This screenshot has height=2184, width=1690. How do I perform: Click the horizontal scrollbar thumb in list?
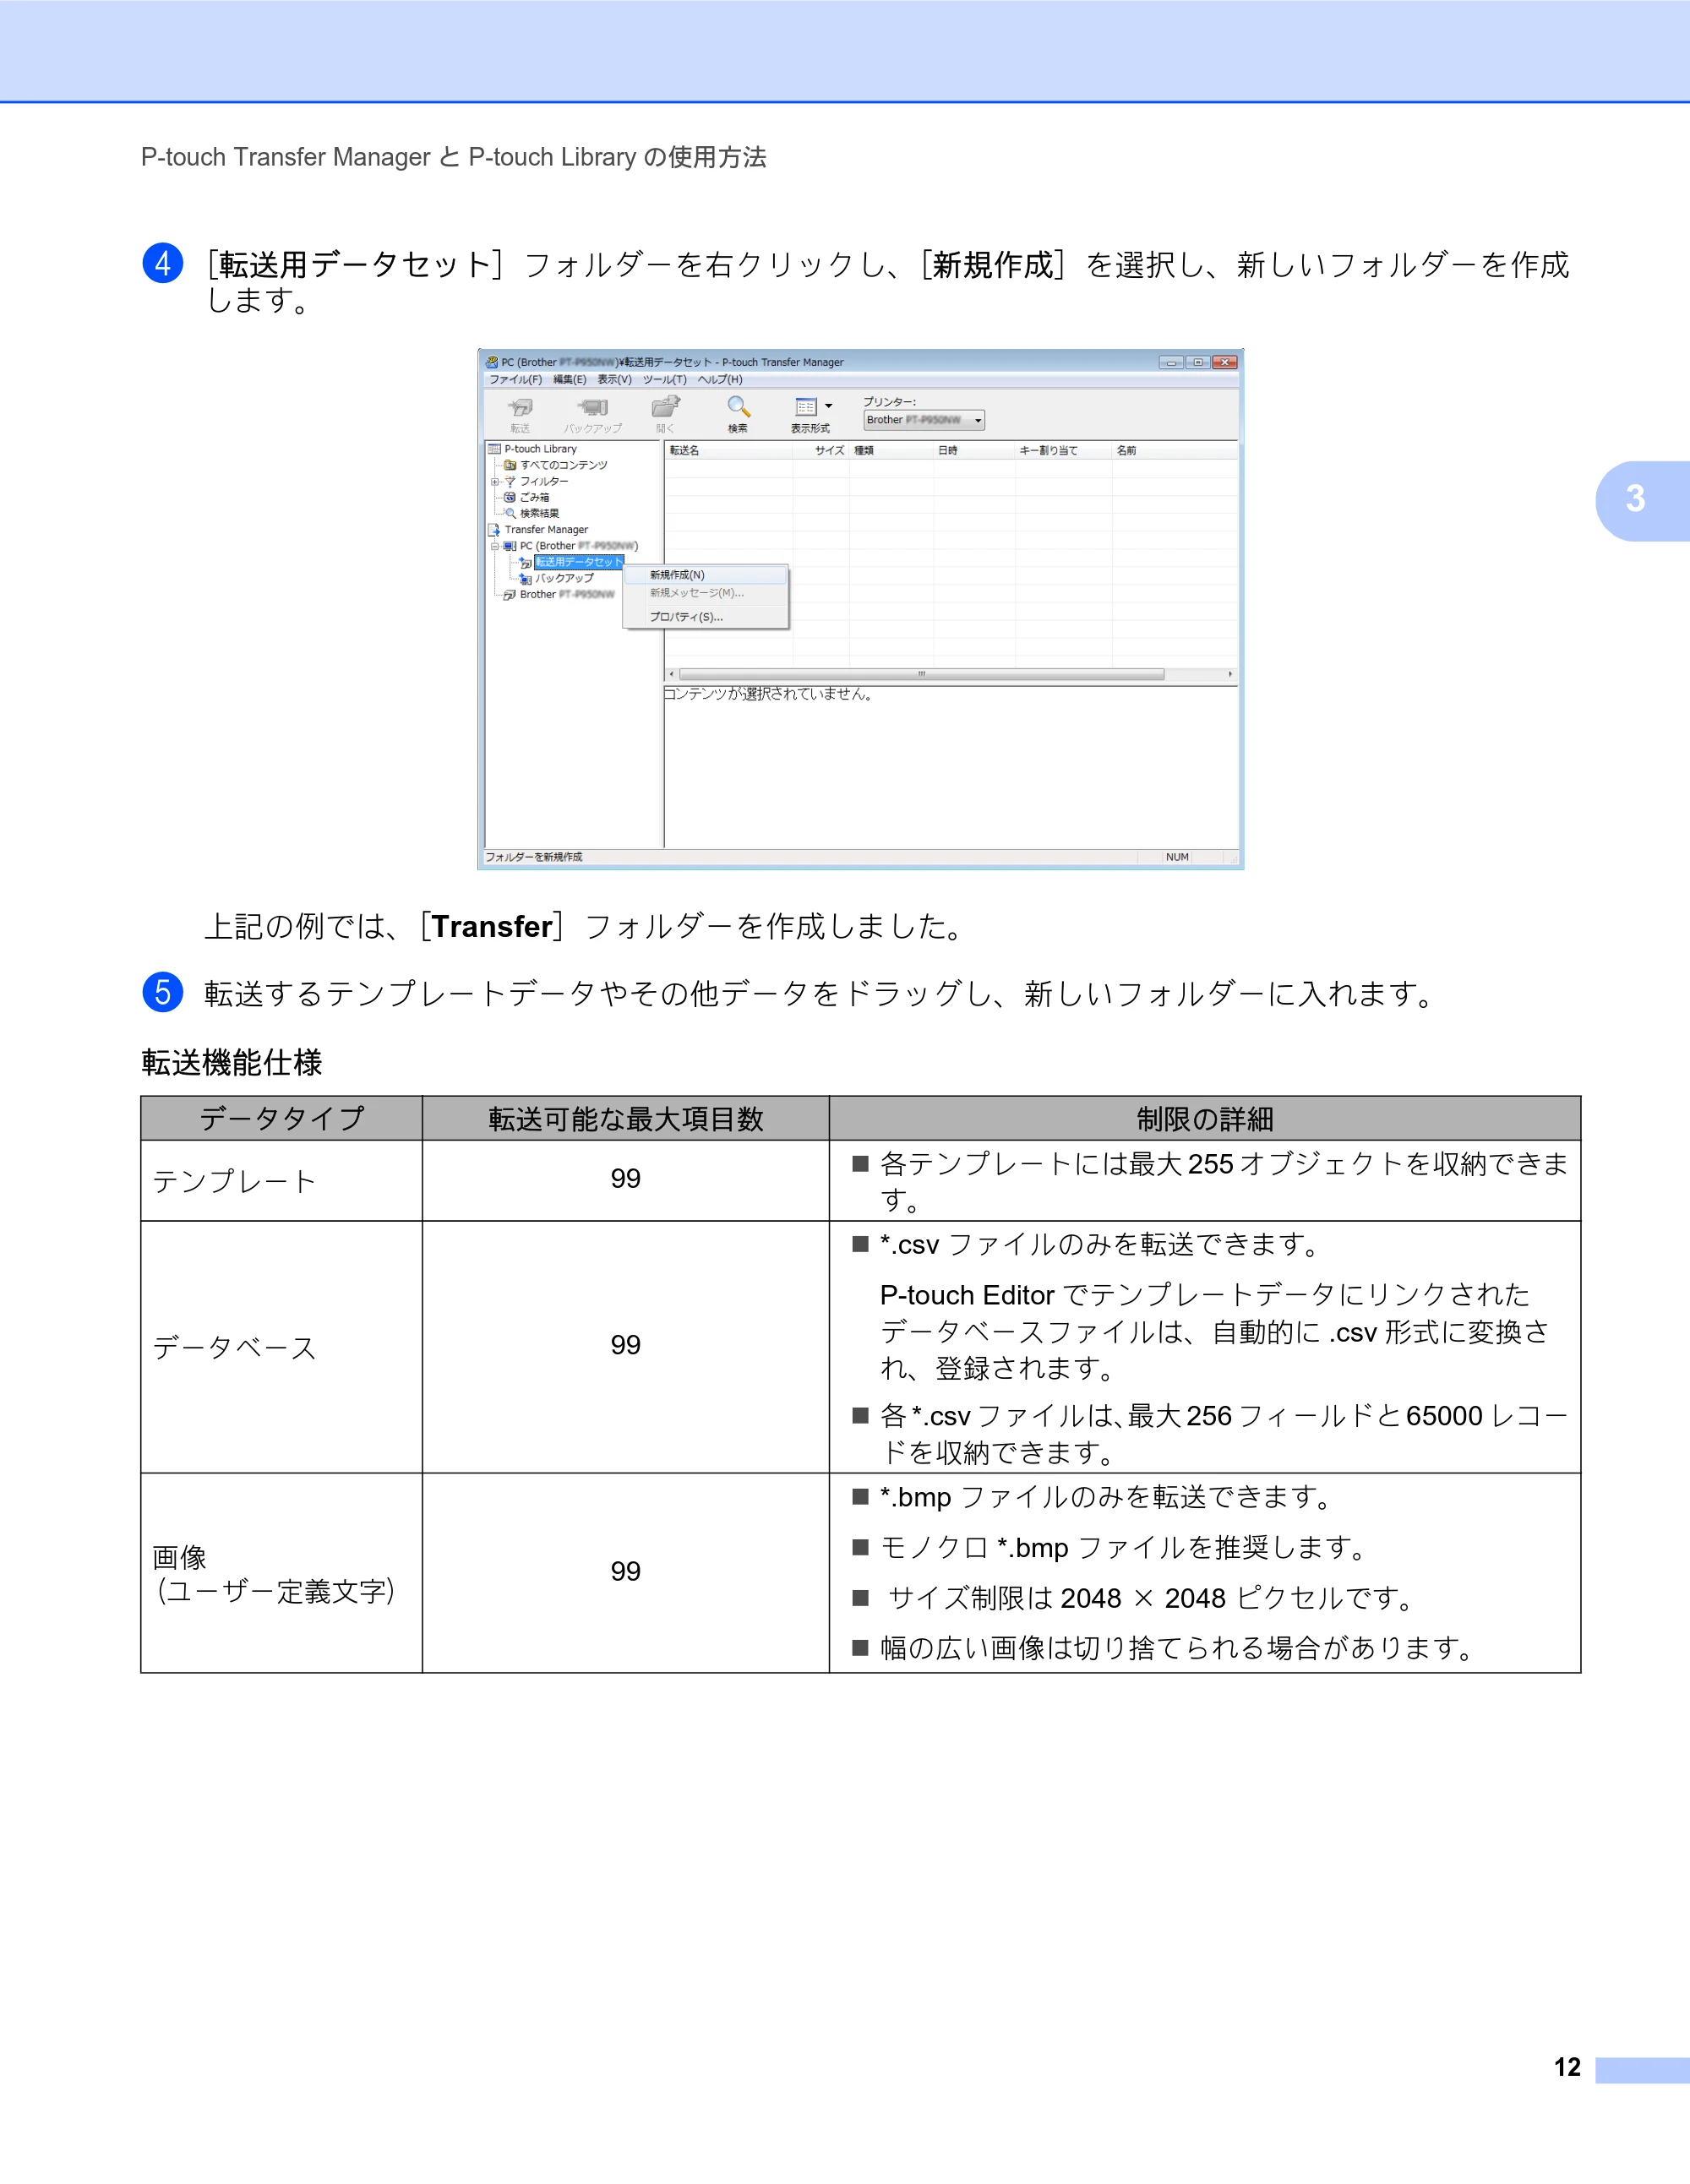click(921, 674)
